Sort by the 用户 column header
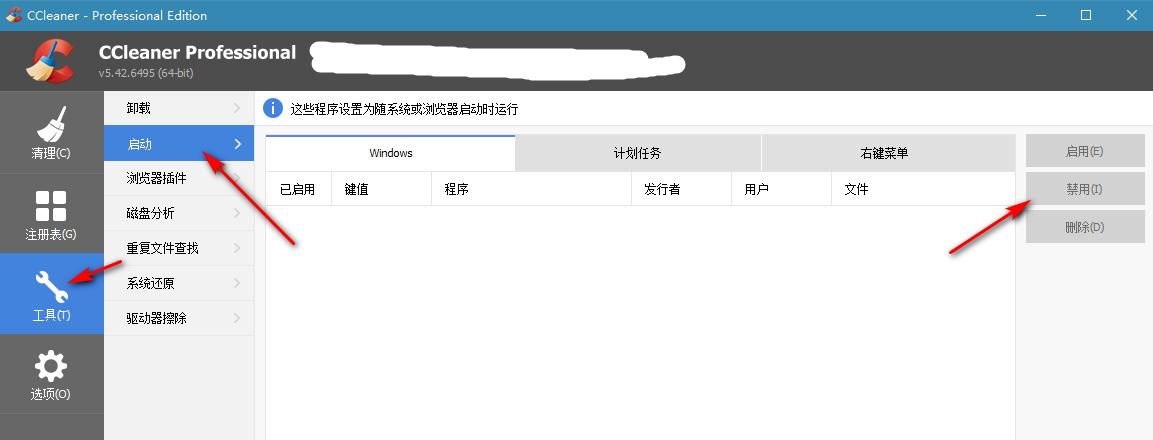This screenshot has height=440, width=1153. click(782, 189)
